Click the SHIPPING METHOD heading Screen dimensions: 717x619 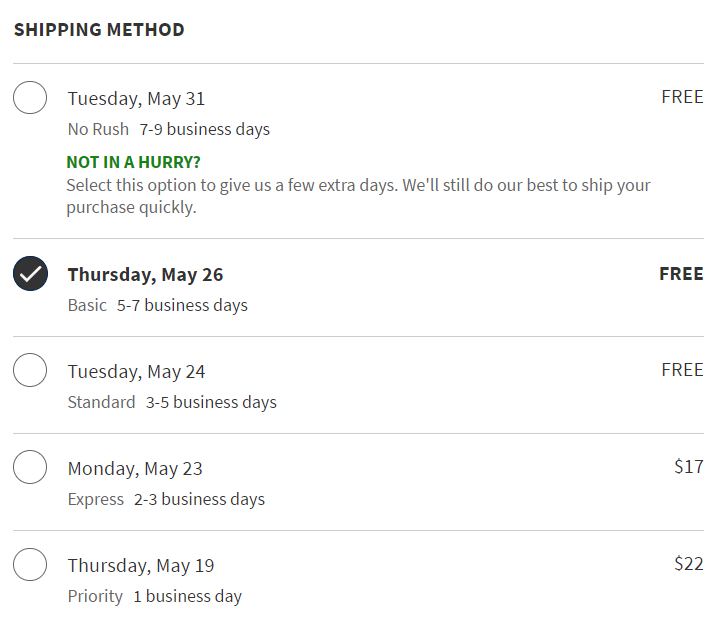pyautogui.click(x=99, y=30)
